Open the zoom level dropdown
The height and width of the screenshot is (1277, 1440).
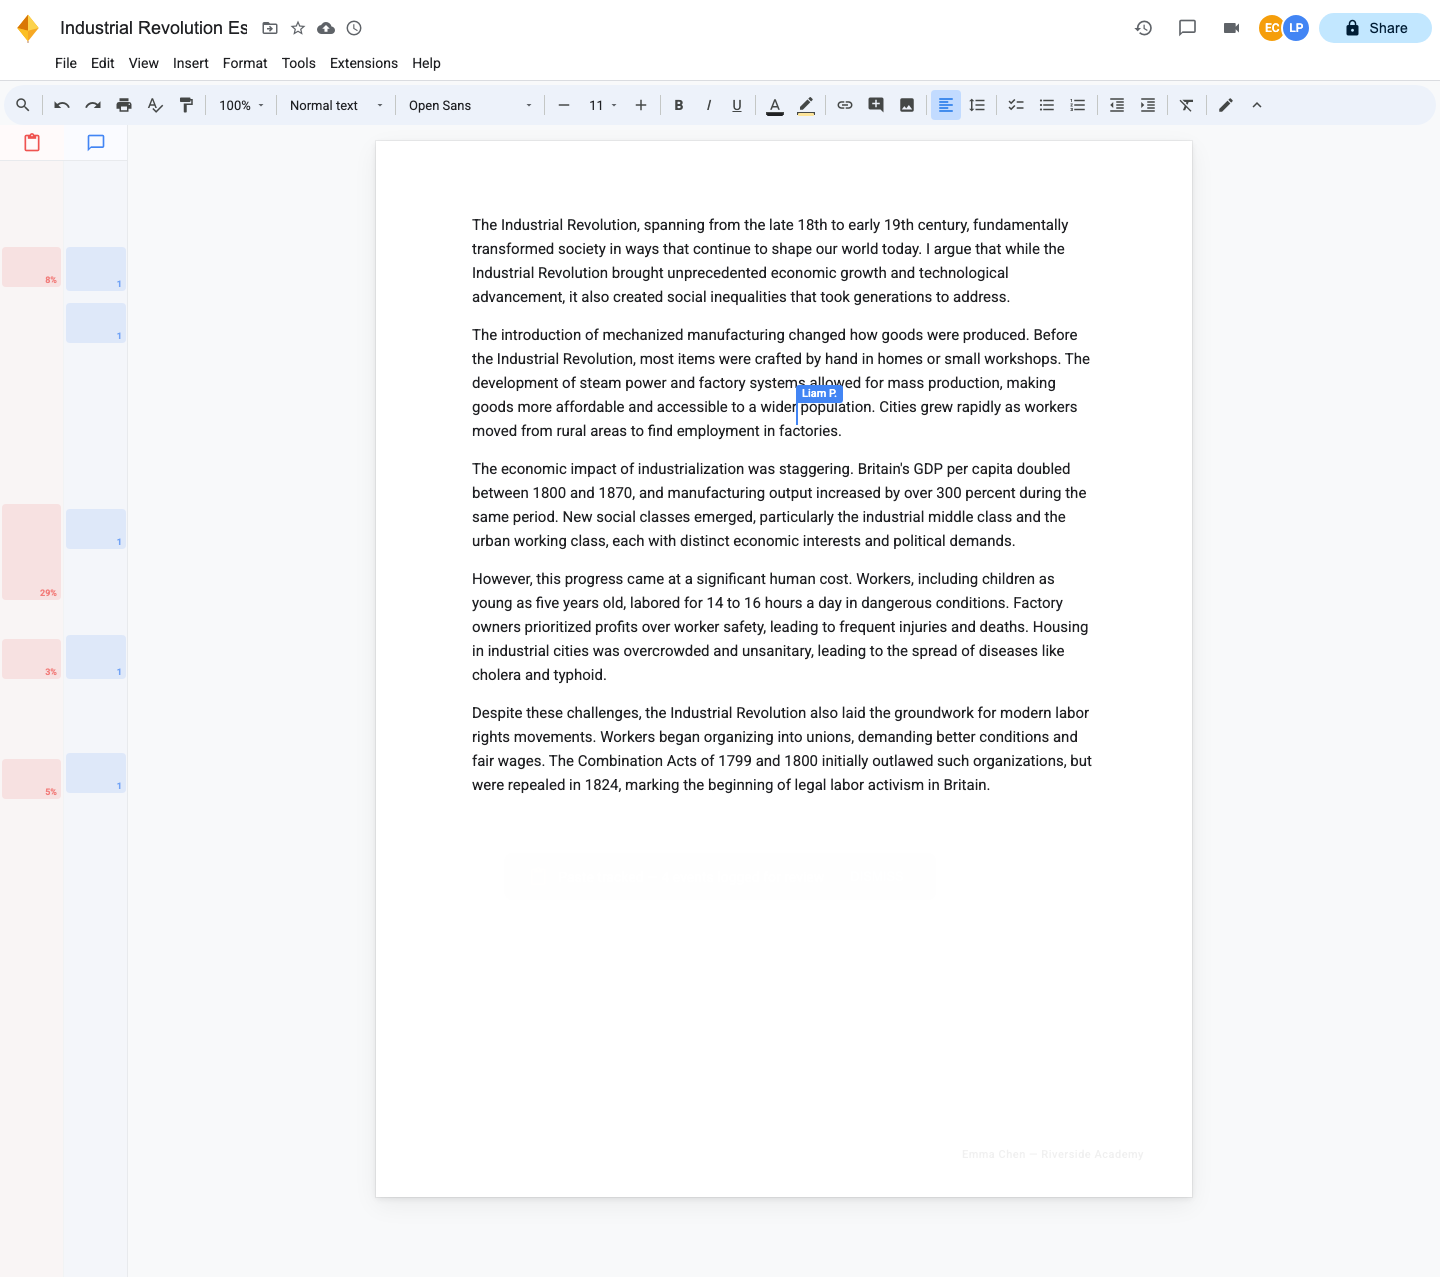coord(240,105)
